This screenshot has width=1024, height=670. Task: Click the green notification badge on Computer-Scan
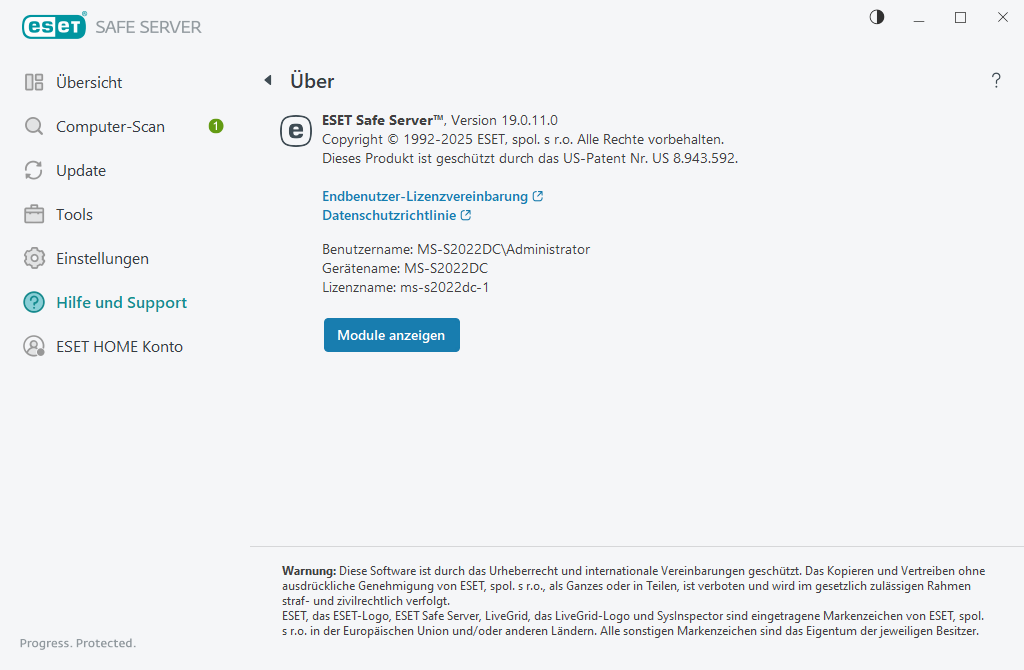216,126
